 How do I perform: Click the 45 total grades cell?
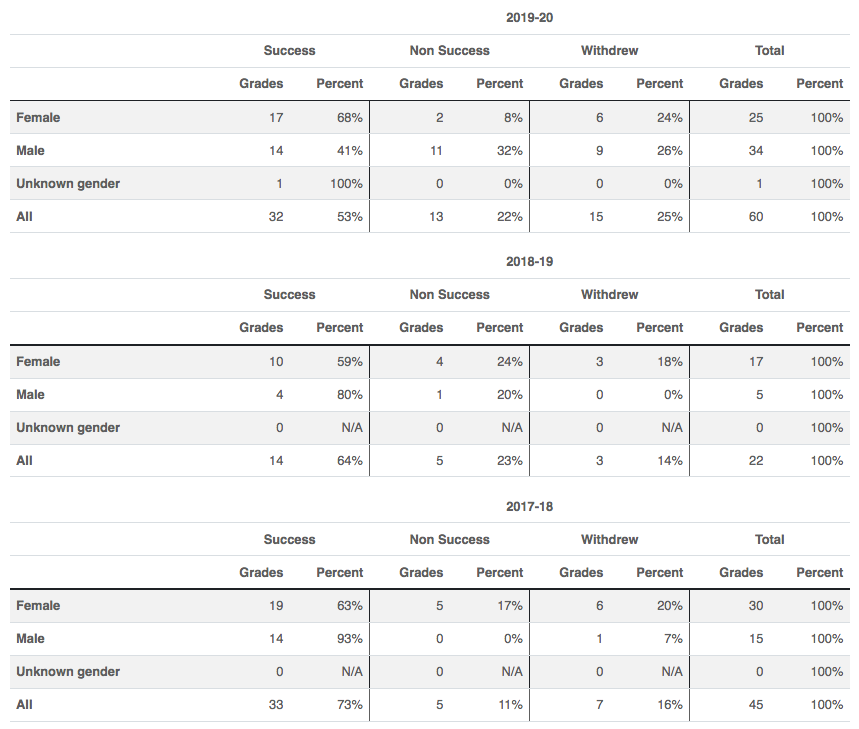[755, 704]
